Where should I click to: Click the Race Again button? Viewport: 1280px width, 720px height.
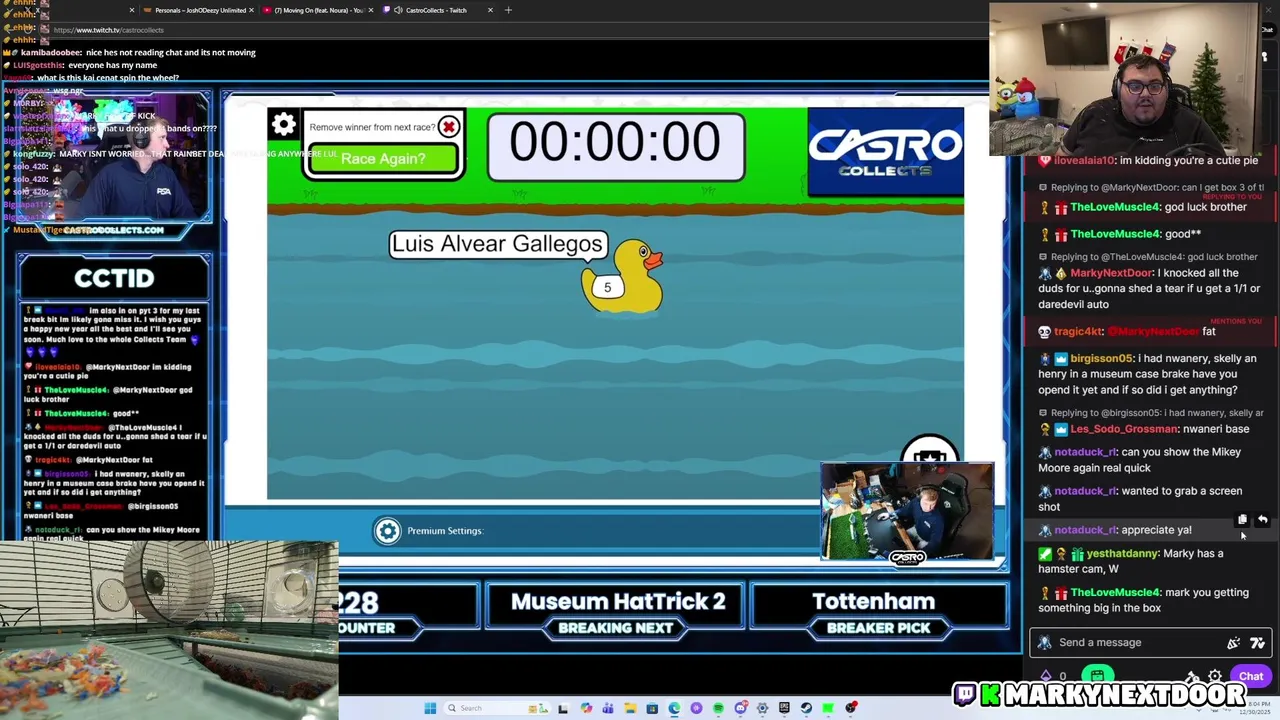pos(383,159)
